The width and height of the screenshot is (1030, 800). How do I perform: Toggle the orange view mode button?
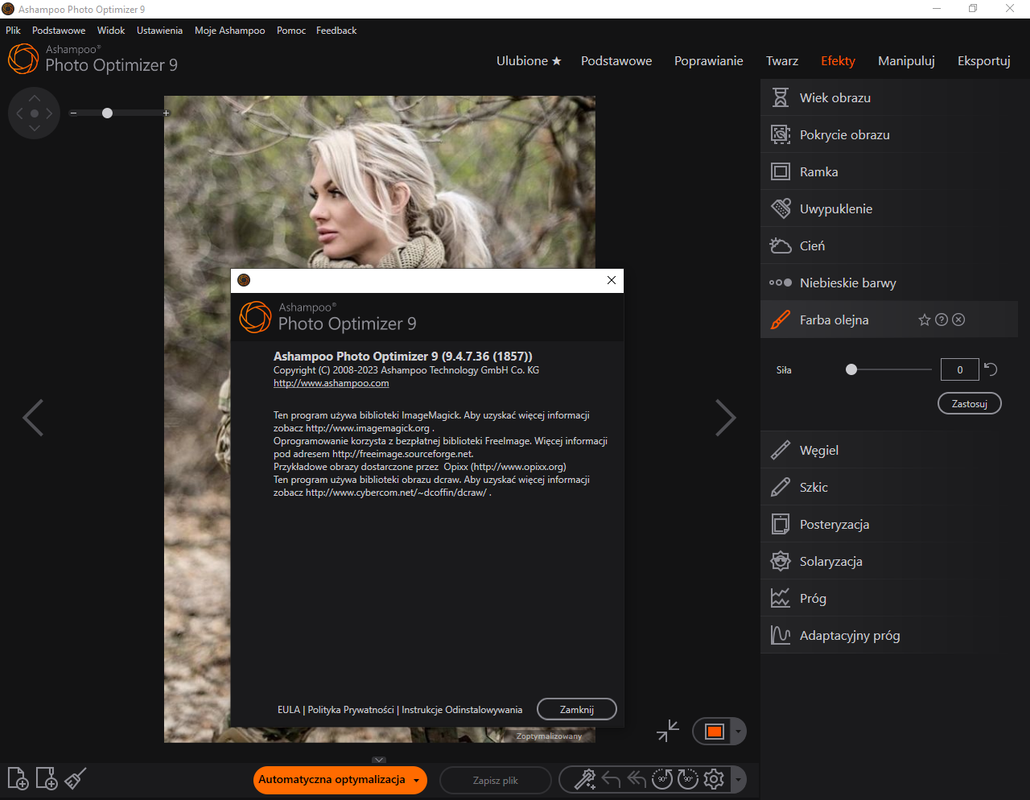(714, 732)
